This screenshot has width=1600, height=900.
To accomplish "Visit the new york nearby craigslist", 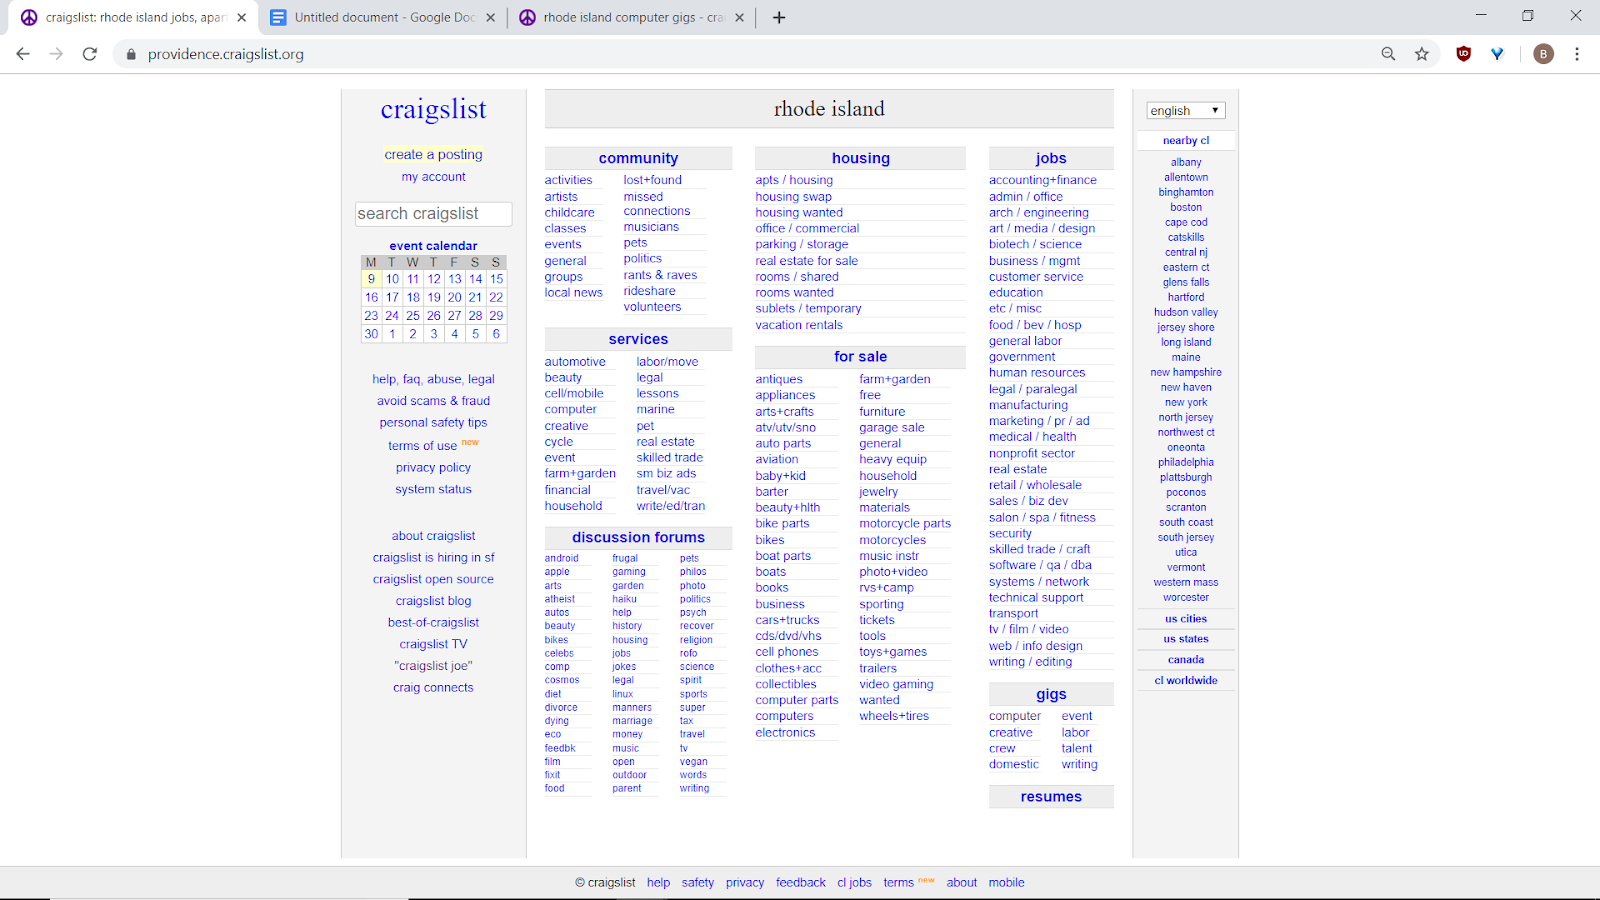I will coord(1186,402).
